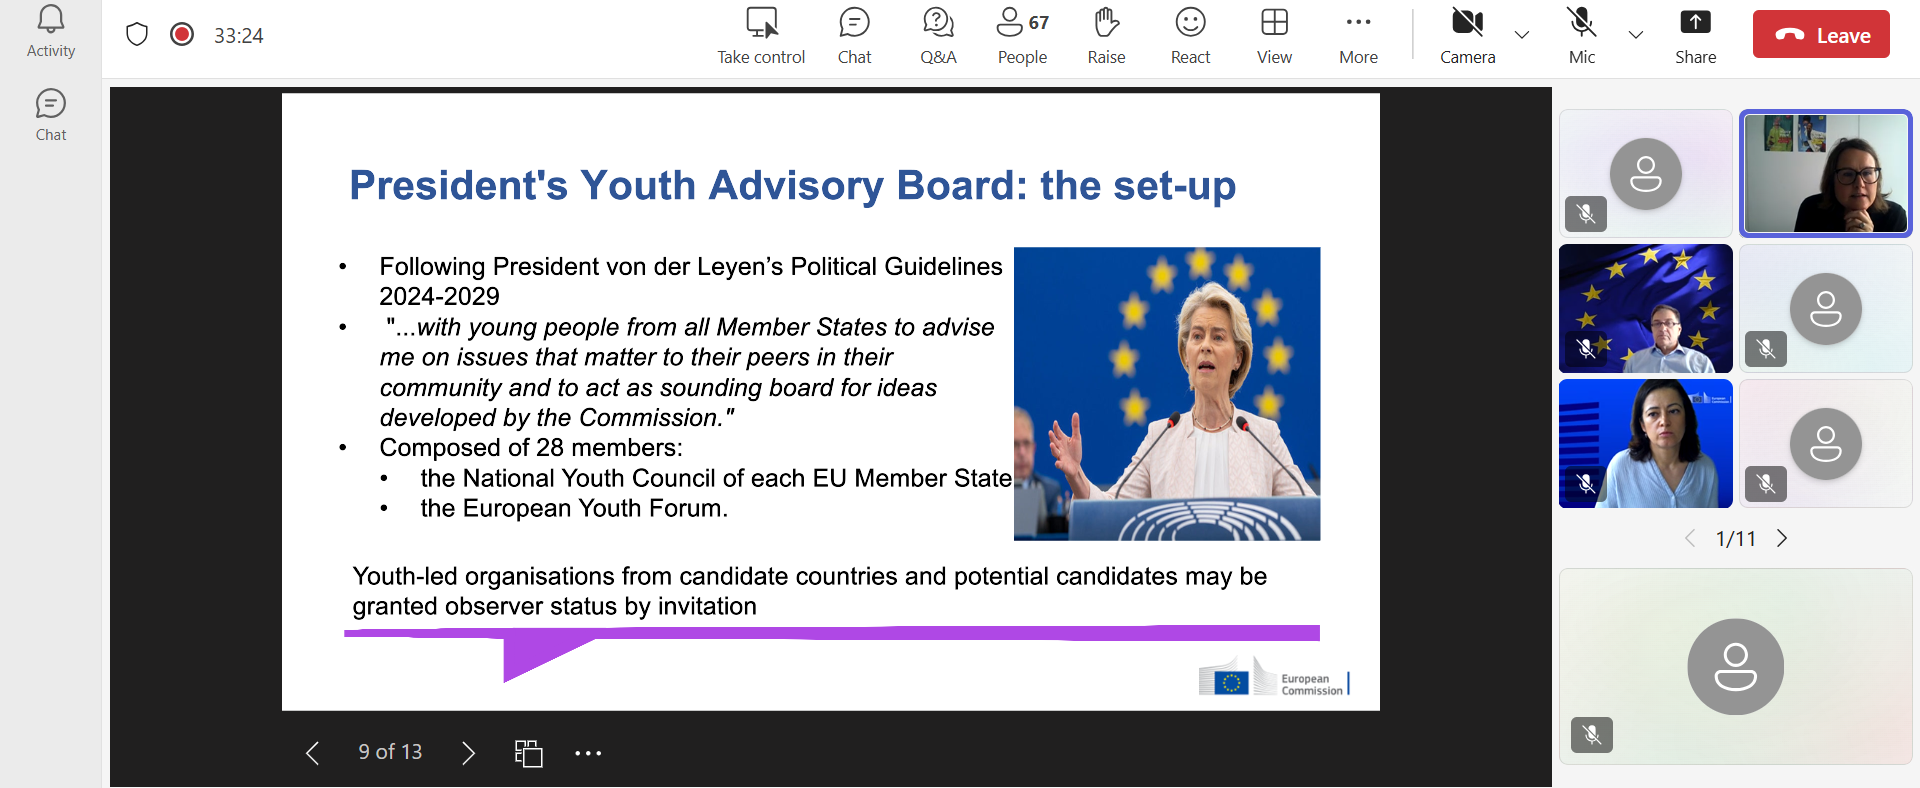Screen dimensions: 1920x788
Task: Open the React emoji menu
Action: (1191, 36)
